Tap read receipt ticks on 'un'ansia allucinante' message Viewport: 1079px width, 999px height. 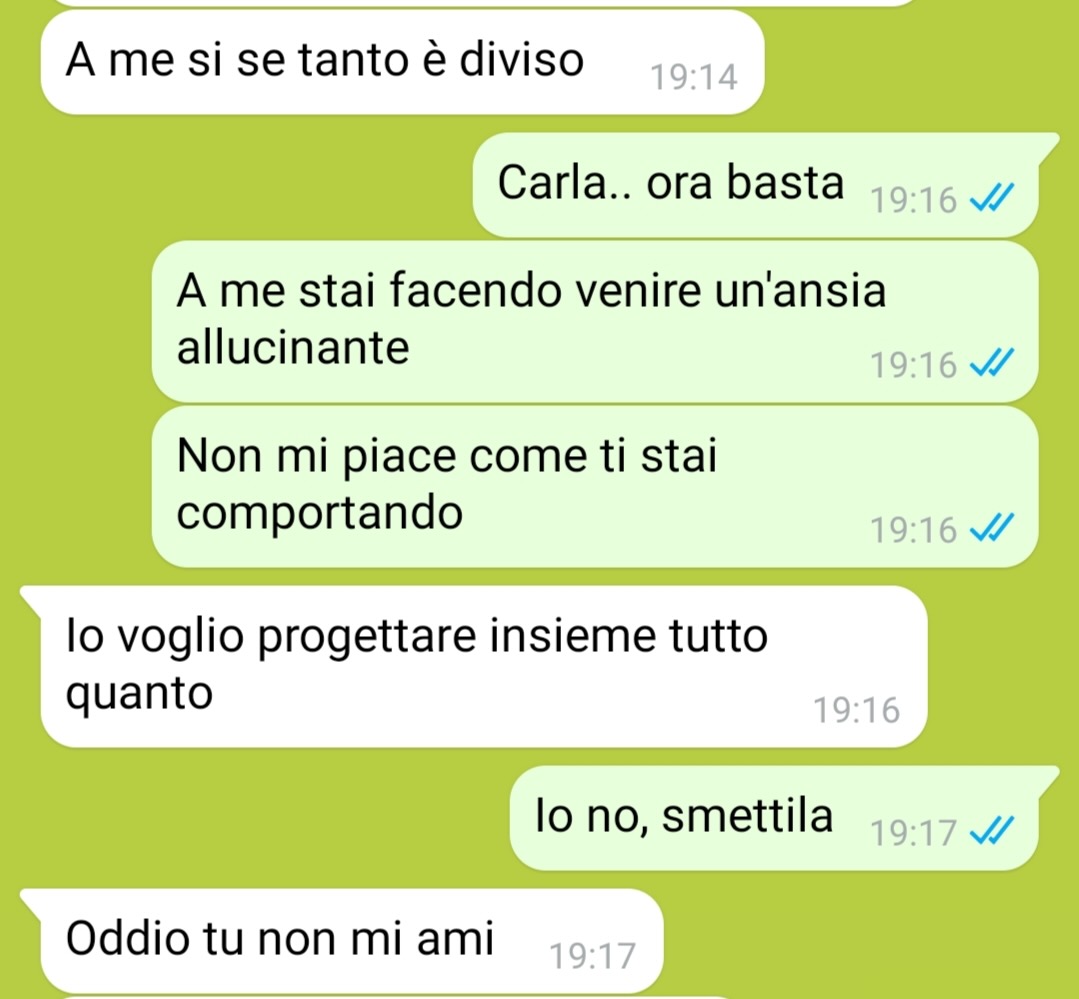[991, 363]
